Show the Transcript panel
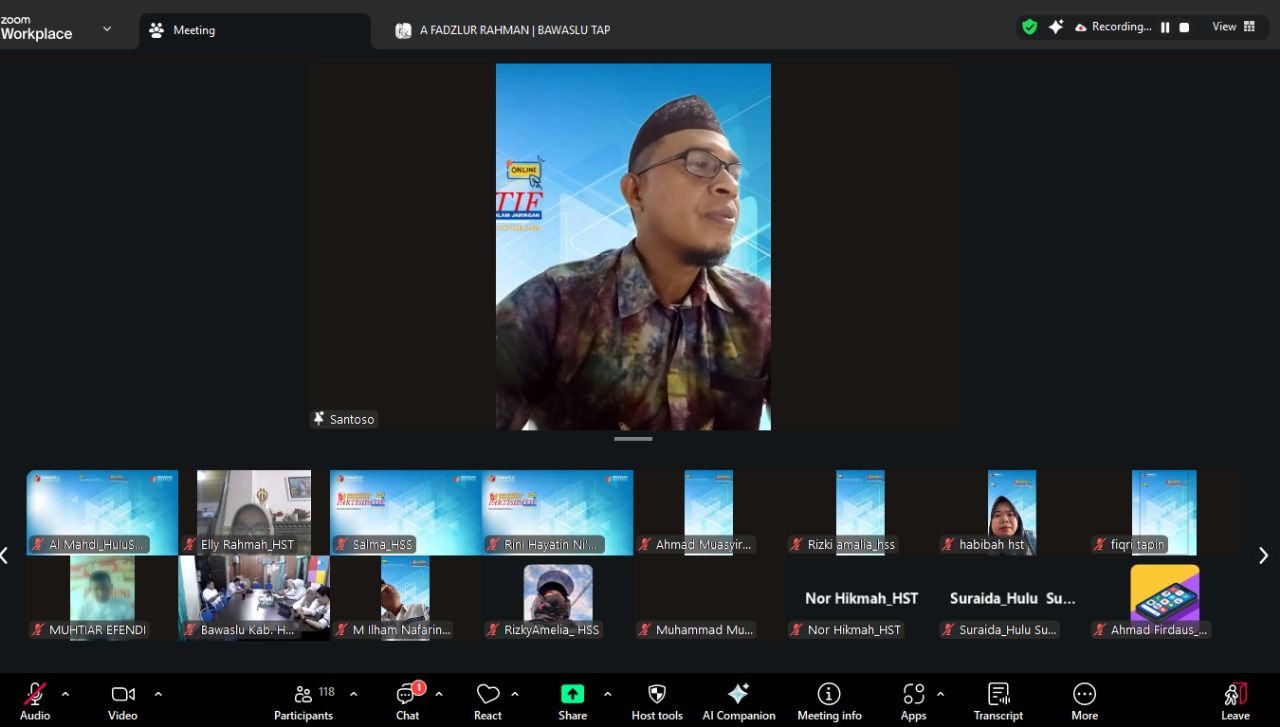 point(998,701)
